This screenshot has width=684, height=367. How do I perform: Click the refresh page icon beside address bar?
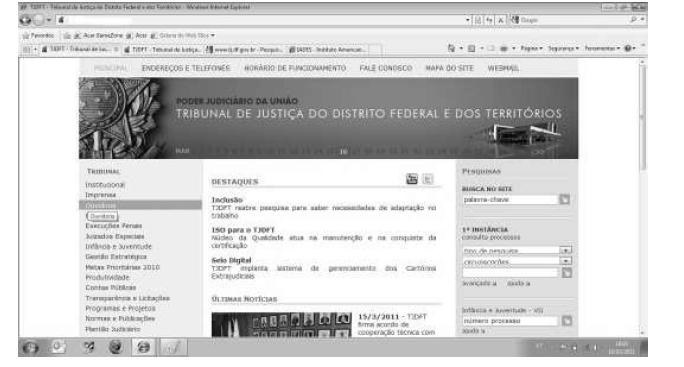tap(489, 20)
